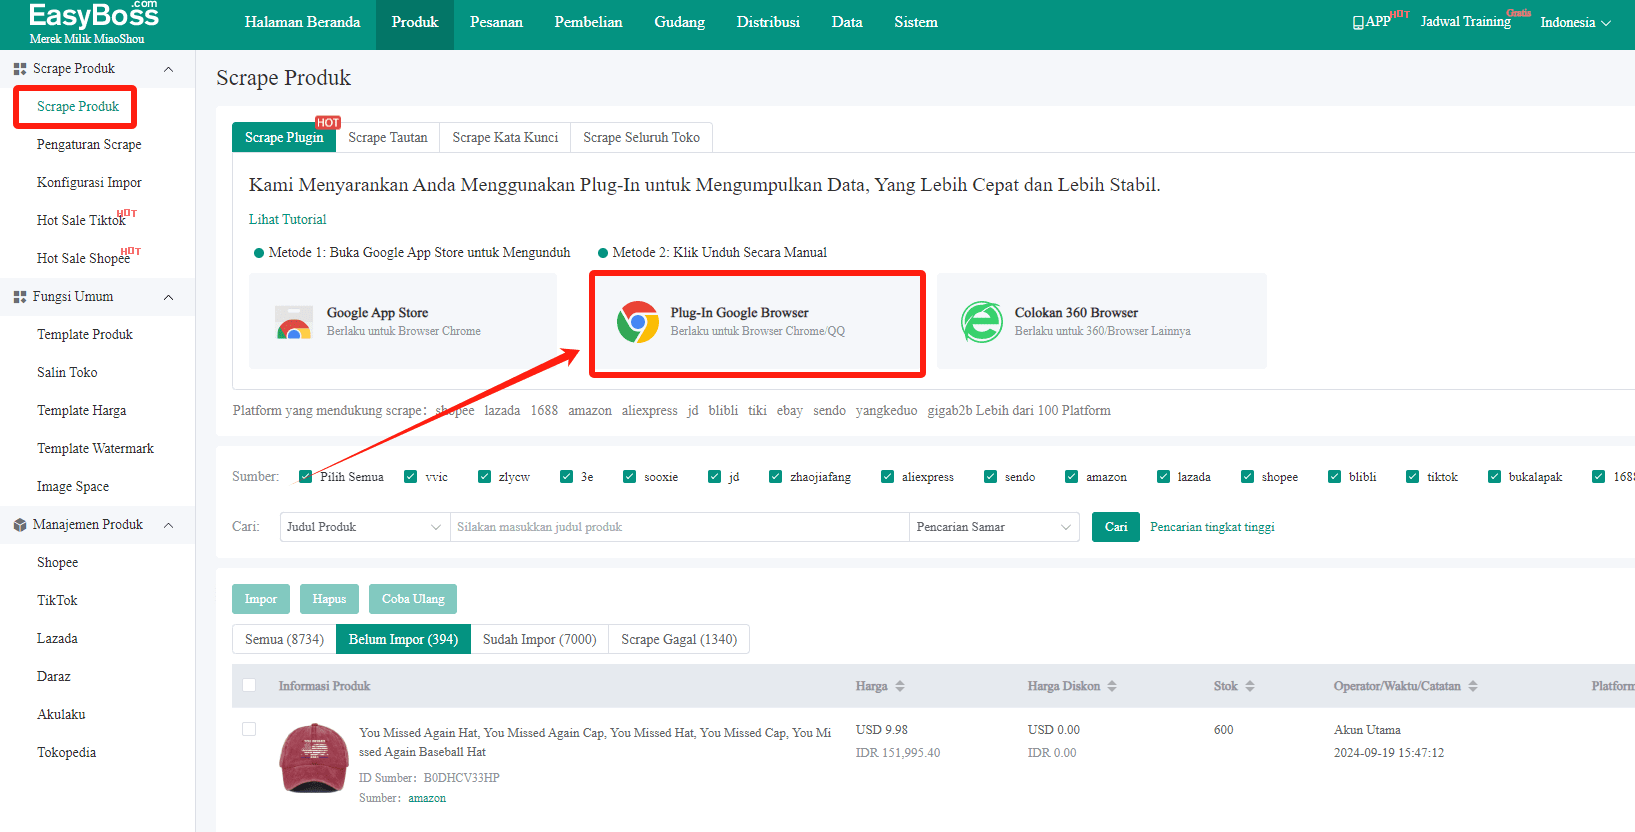The width and height of the screenshot is (1635, 832).
Task: Open Template Watermark in sidebar
Action: pyautogui.click(x=95, y=449)
